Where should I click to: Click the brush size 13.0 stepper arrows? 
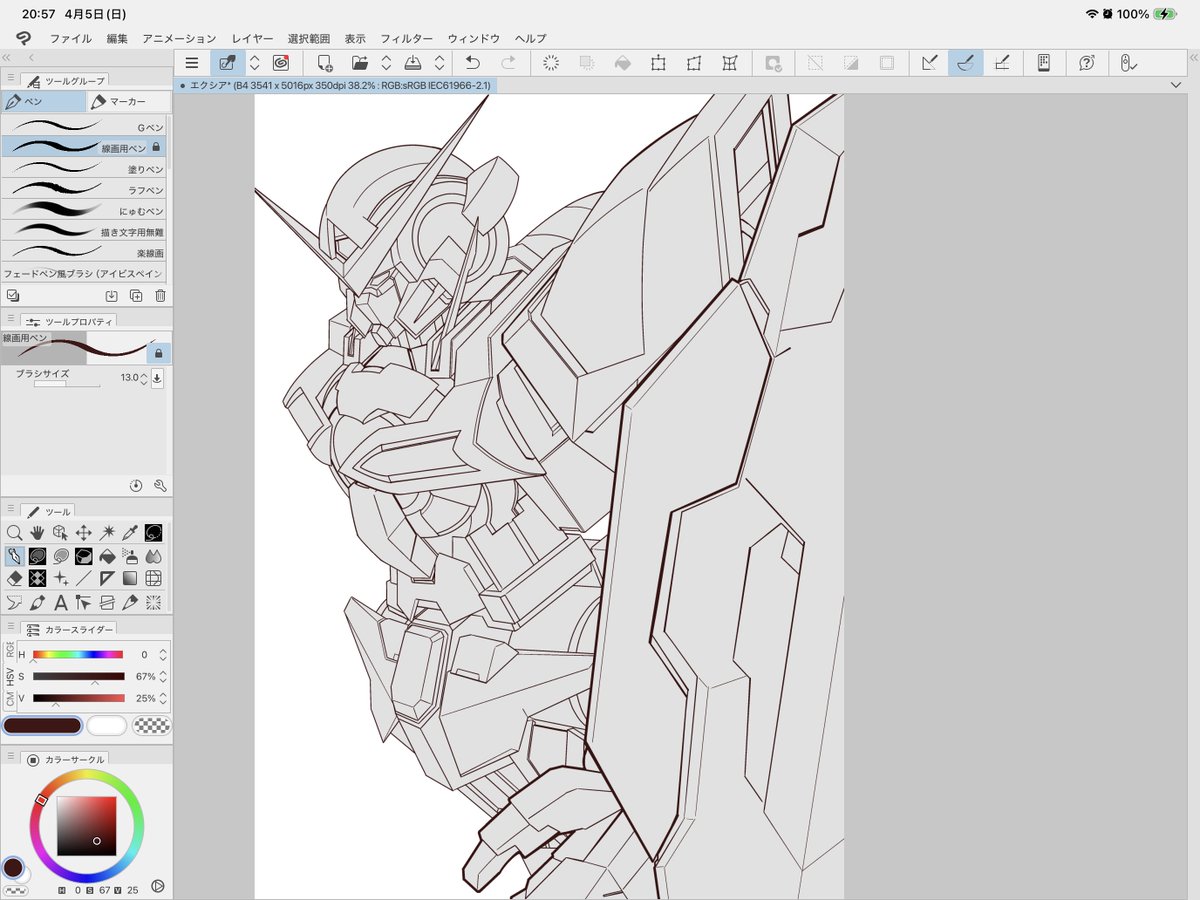click(144, 378)
